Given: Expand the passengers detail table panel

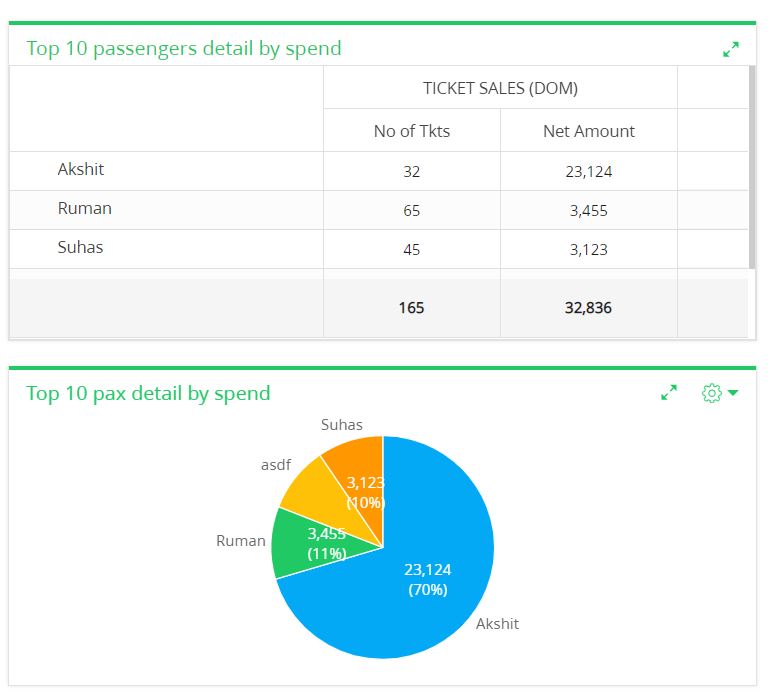Looking at the screenshot, I should [731, 49].
